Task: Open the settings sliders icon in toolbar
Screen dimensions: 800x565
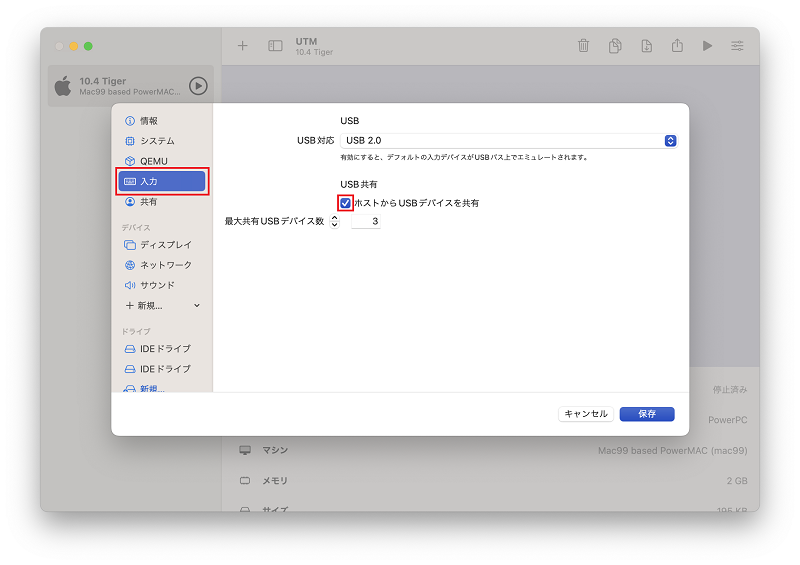Action: tap(737, 46)
